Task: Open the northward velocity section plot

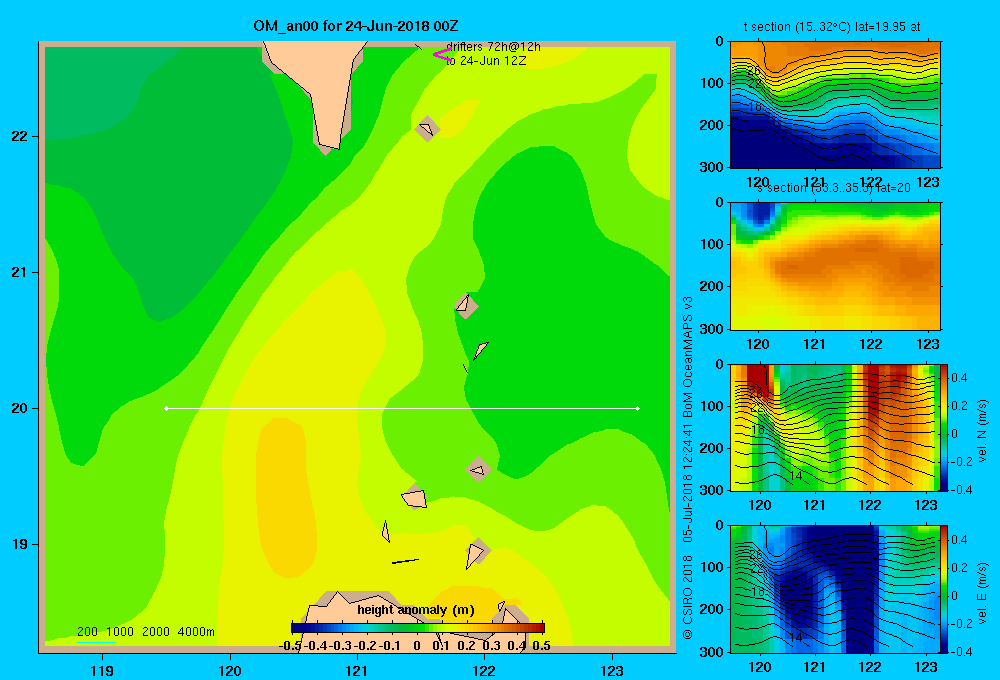Action: click(x=835, y=427)
